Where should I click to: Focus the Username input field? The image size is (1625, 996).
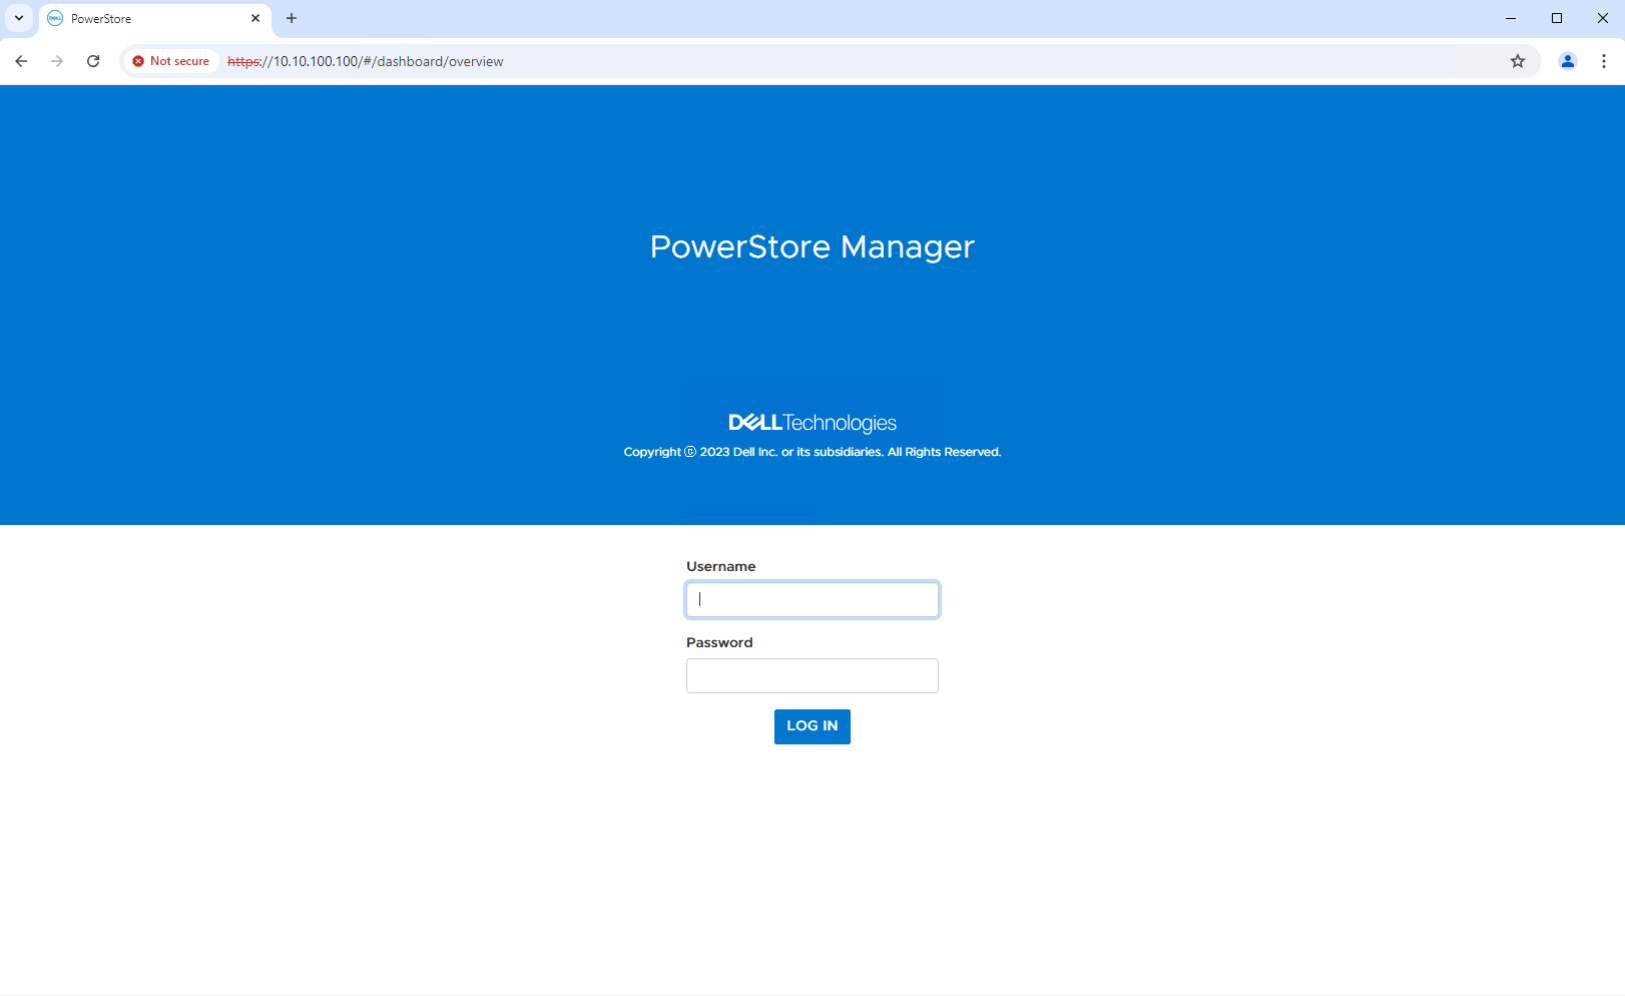tap(812, 599)
